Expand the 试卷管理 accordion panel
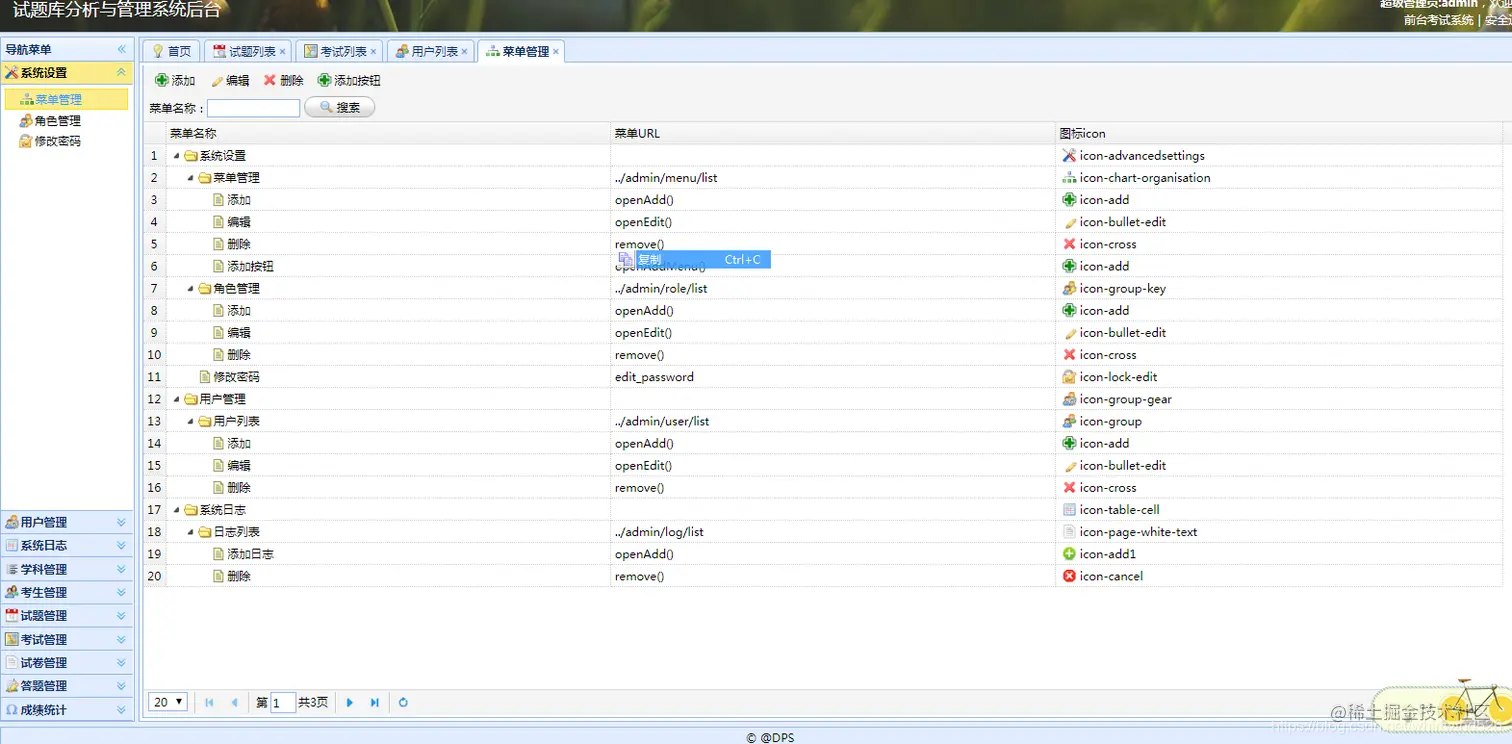 66,662
